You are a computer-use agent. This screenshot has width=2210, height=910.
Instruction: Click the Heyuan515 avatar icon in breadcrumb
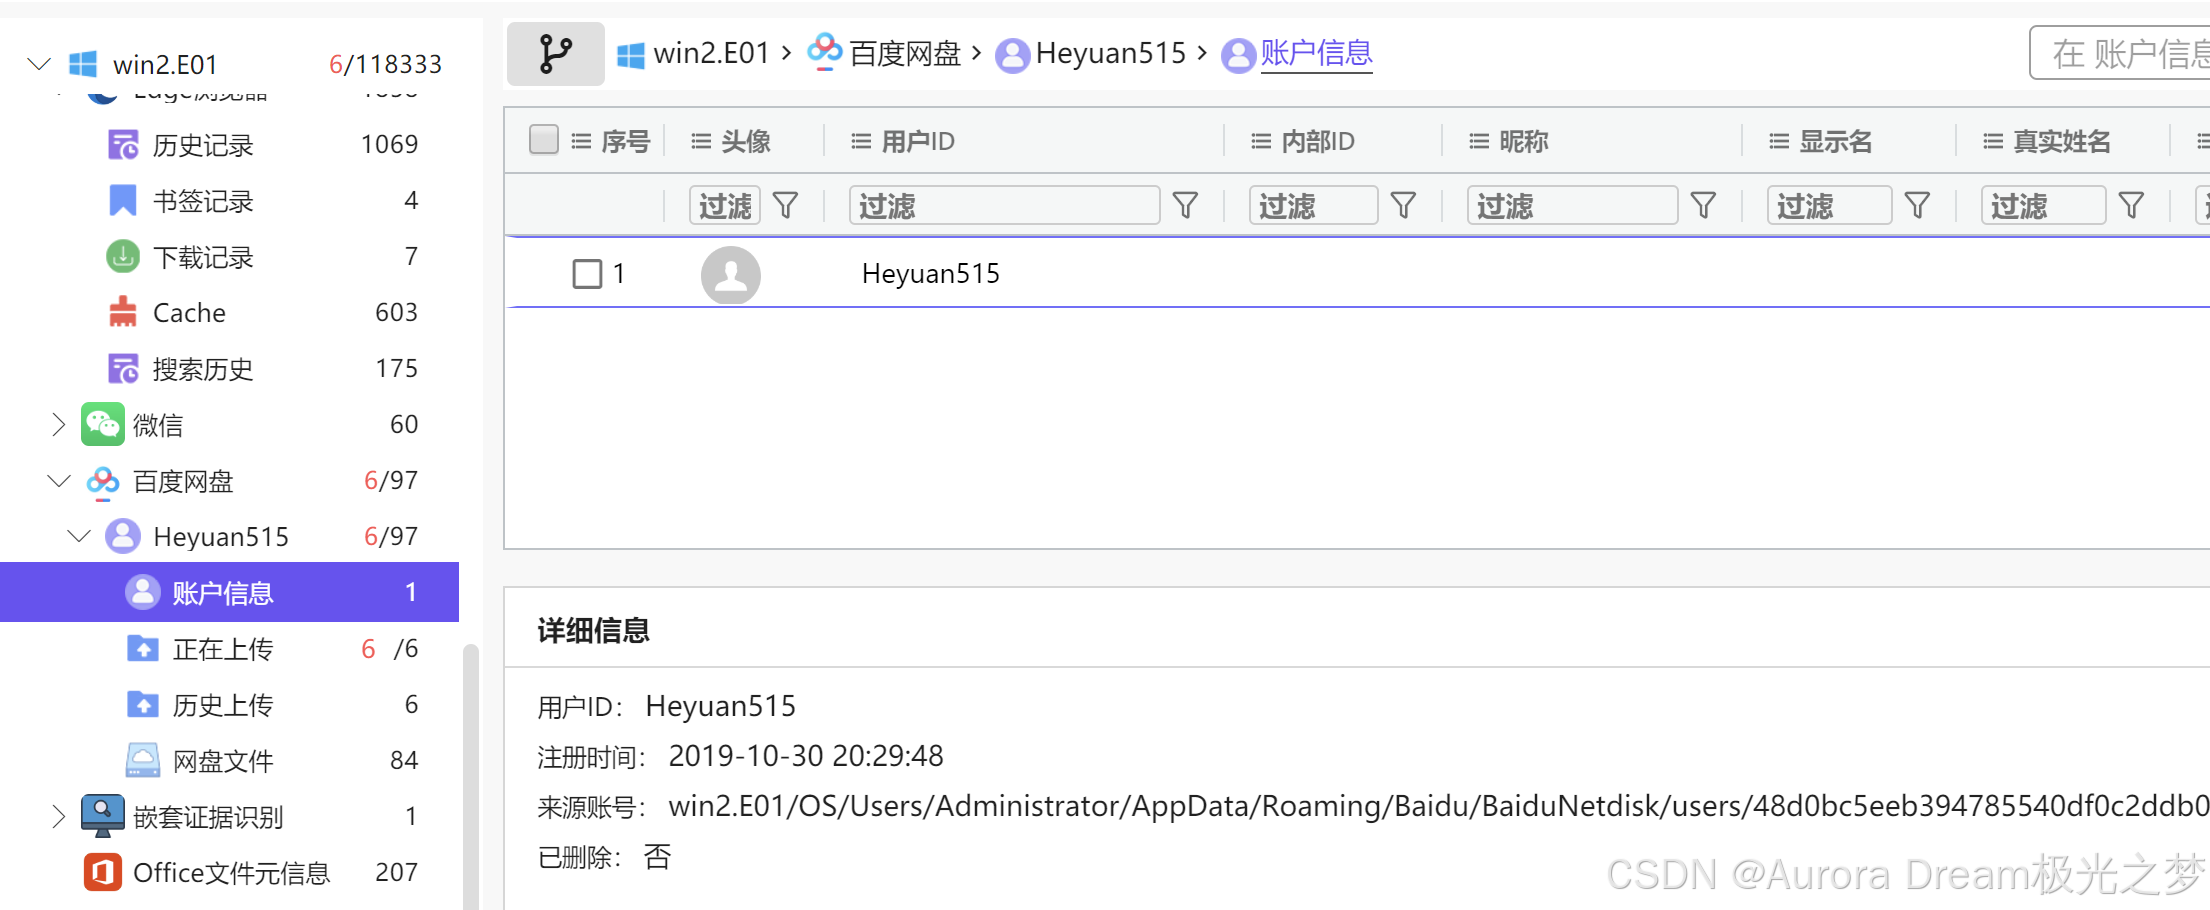(x=1012, y=55)
